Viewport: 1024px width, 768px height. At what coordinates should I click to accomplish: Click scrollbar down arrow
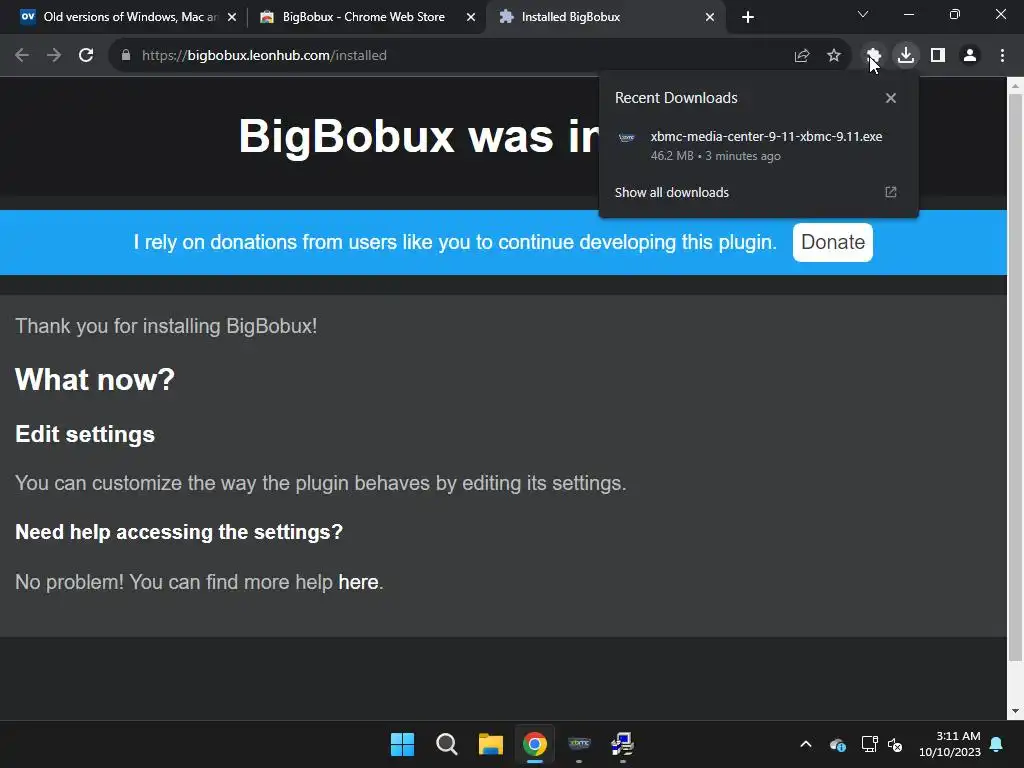(x=1016, y=711)
